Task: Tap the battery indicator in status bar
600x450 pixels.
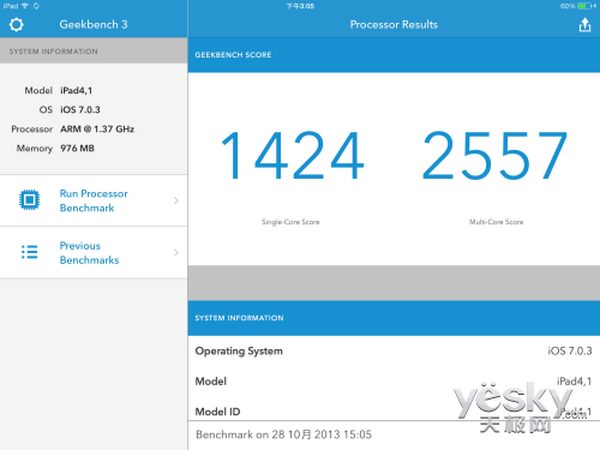Action: click(x=585, y=6)
